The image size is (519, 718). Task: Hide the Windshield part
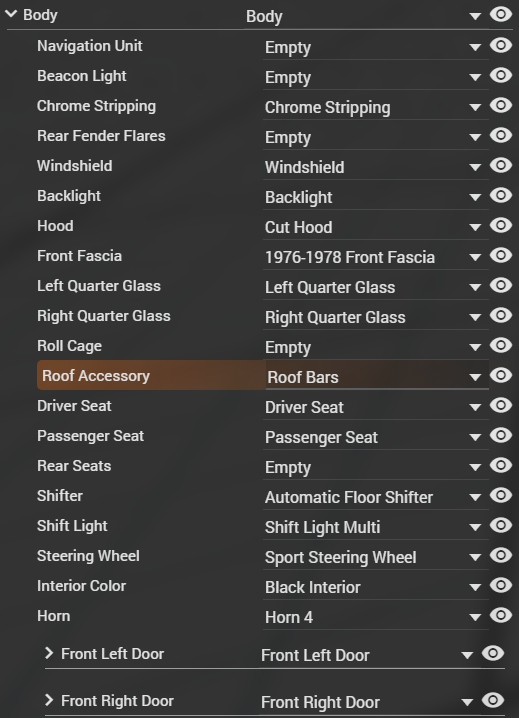[500, 165]
